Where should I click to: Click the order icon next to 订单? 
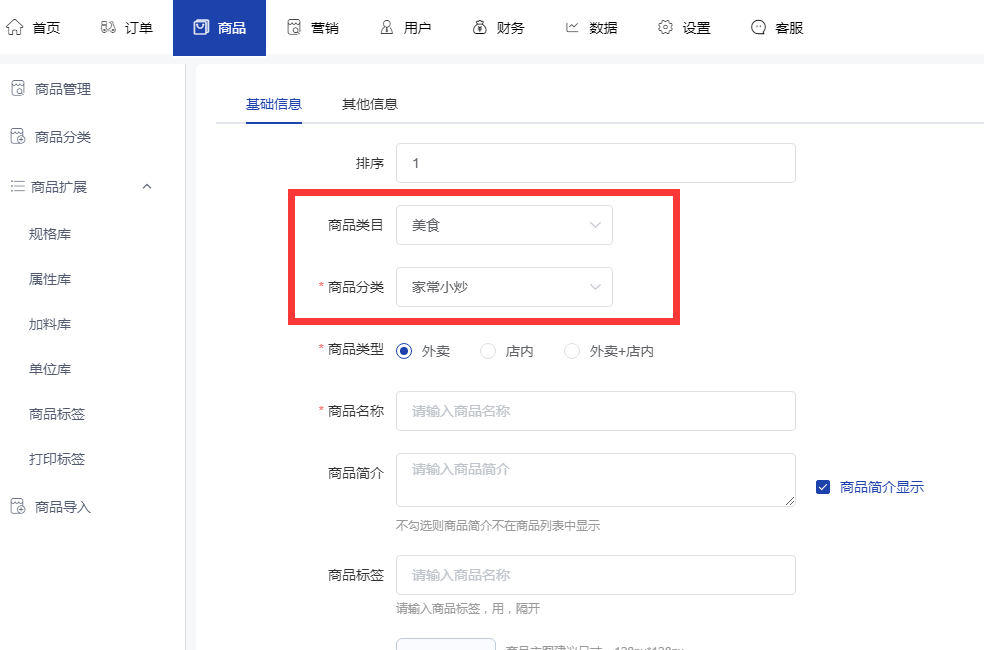108,28
